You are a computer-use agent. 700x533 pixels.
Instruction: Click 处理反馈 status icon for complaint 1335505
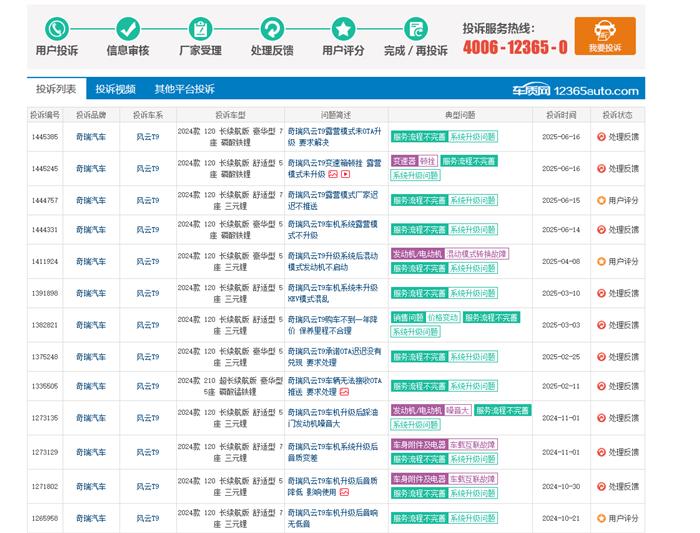601,386
